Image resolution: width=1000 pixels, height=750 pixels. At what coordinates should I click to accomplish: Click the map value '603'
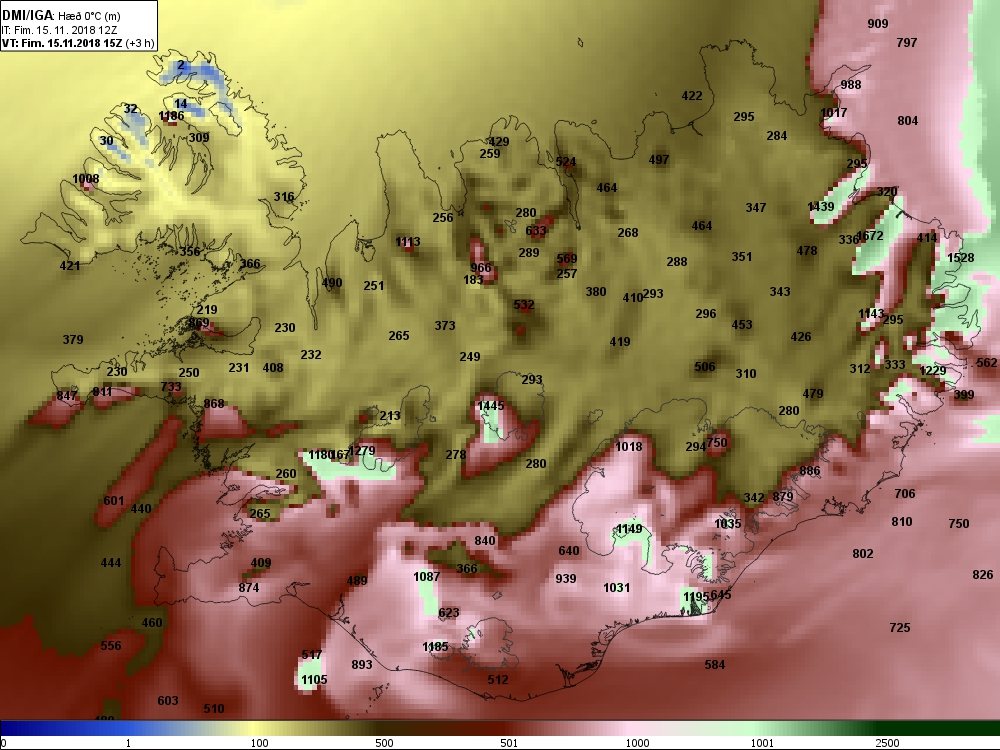coord(168,701)
